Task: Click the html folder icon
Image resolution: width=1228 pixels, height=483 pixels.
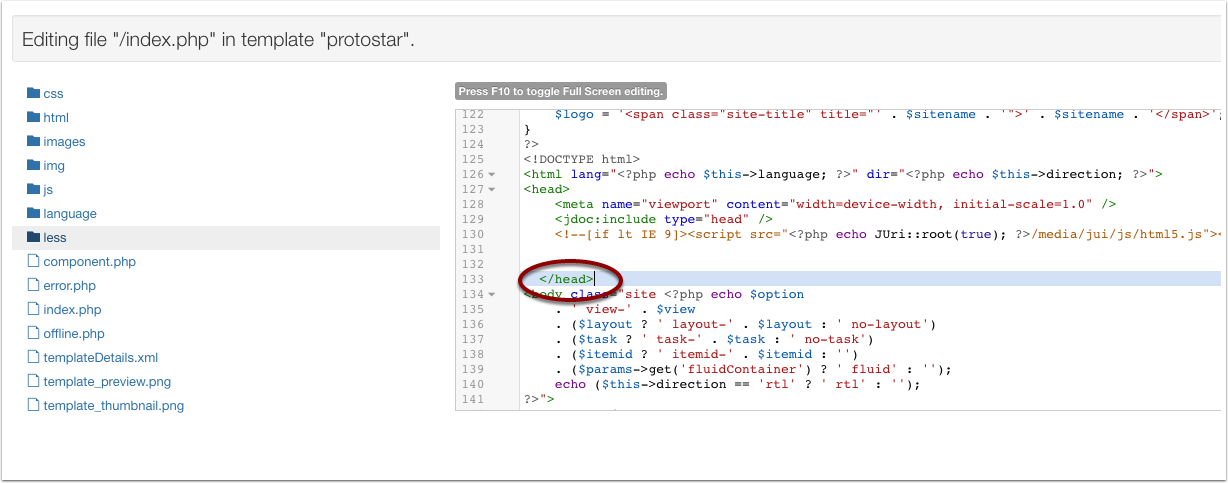Action: [33, 117]
